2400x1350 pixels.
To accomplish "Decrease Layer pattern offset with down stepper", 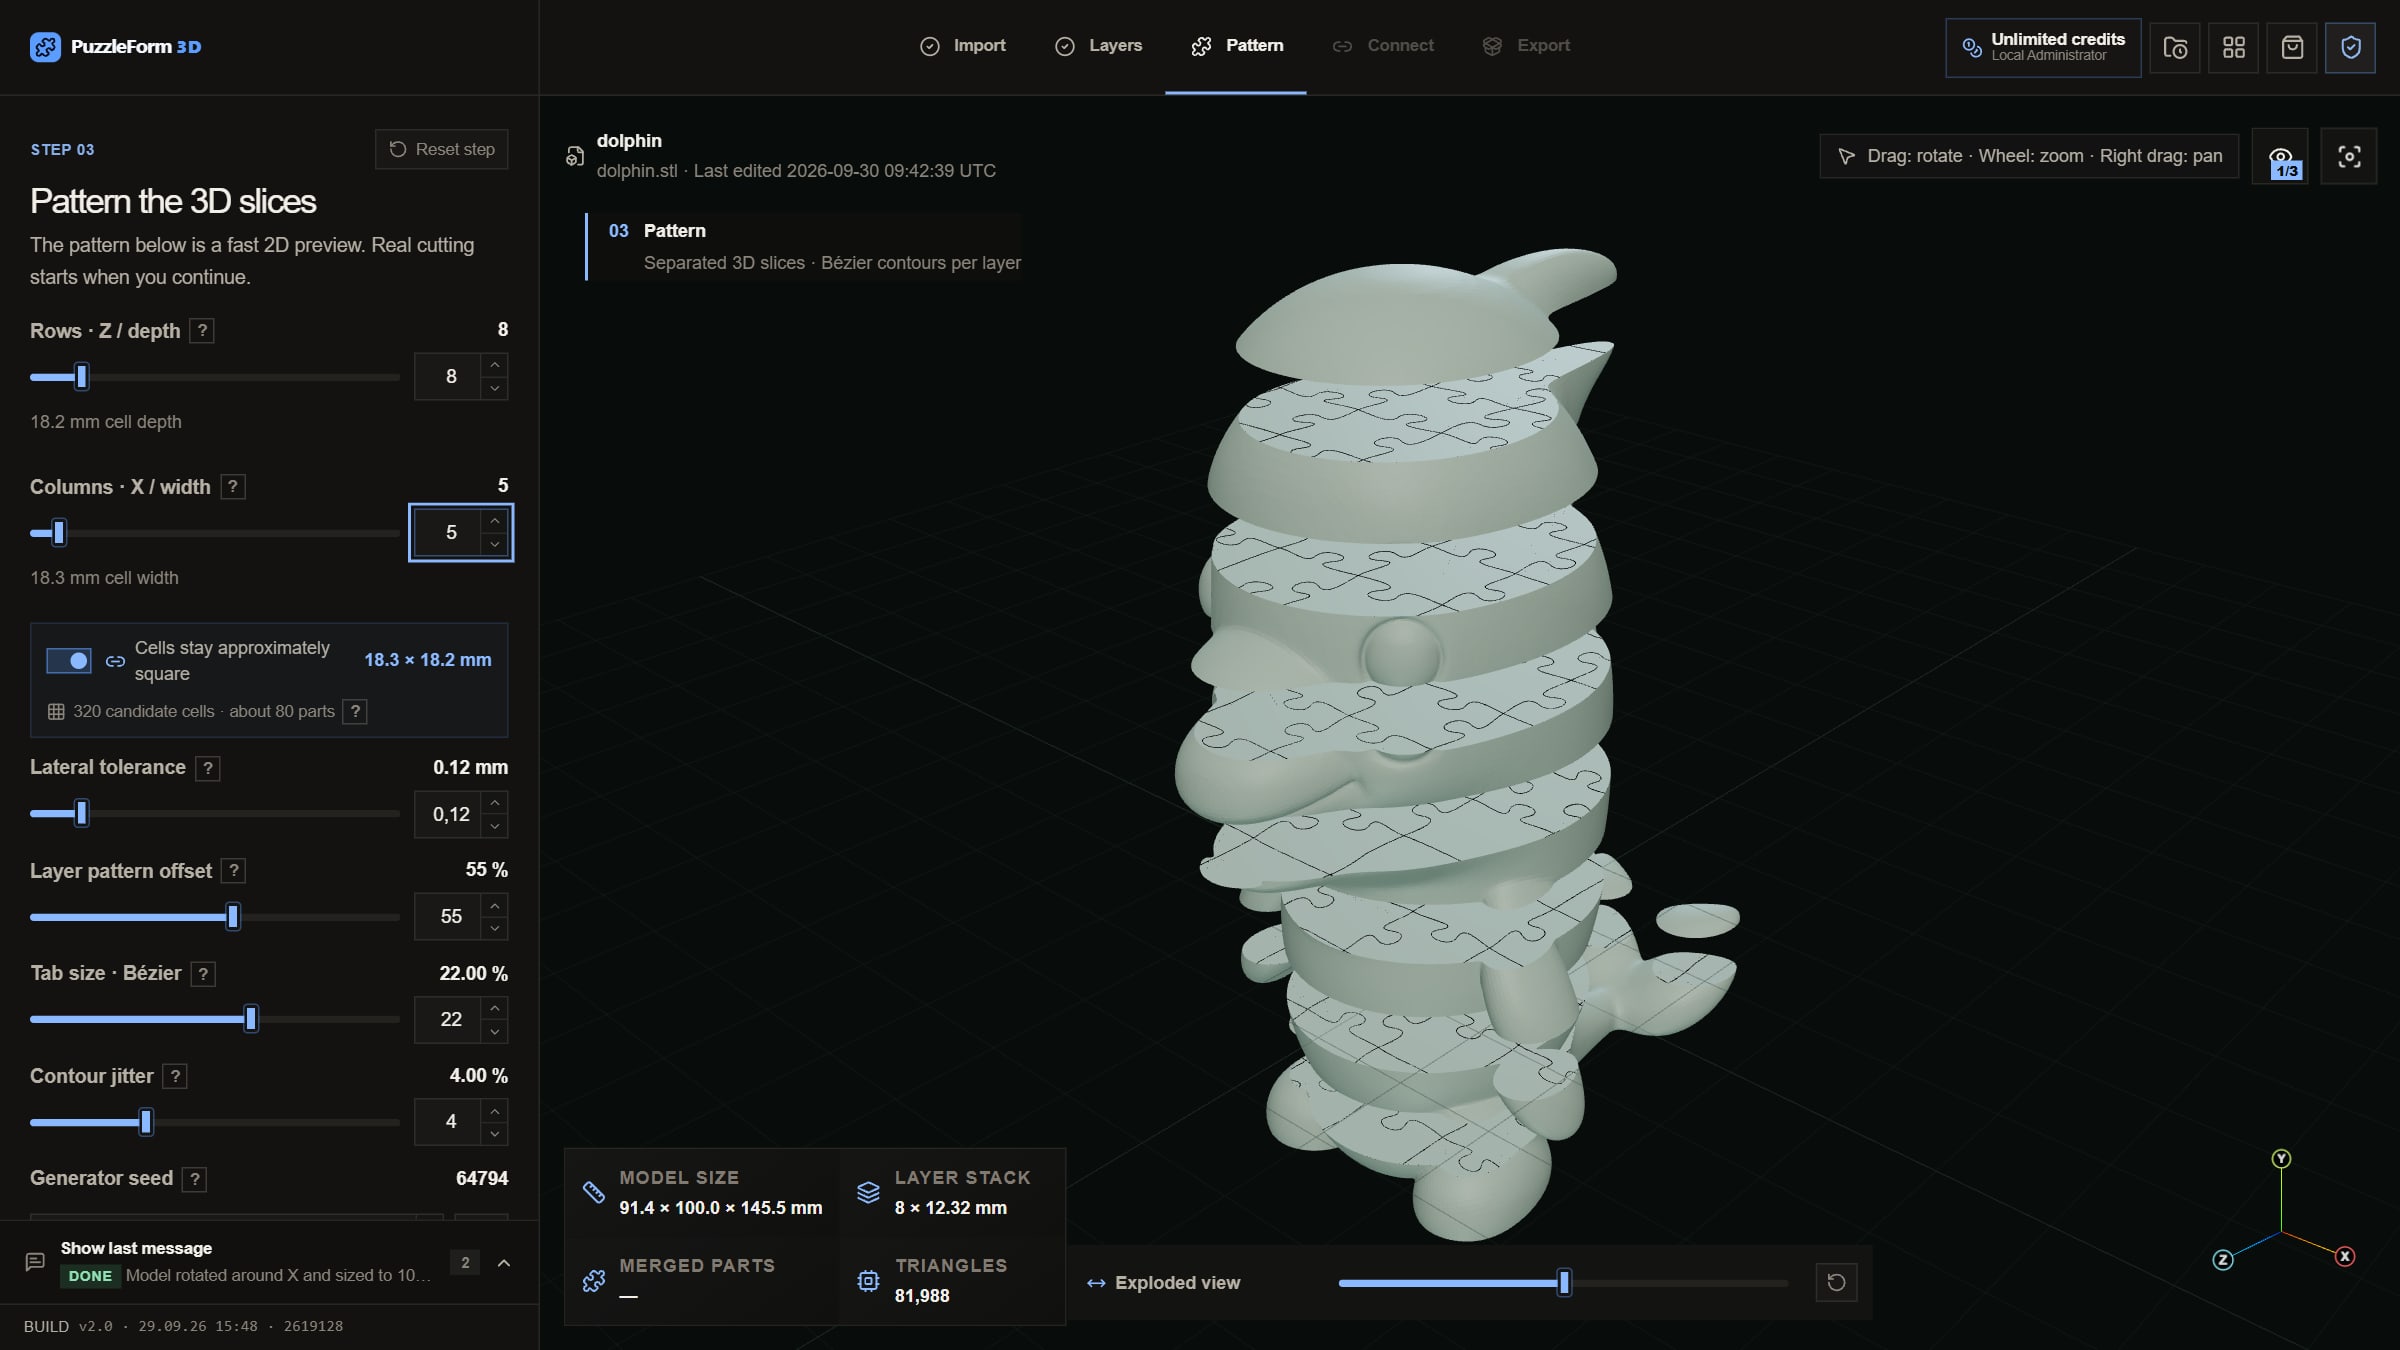I will [494, 928].
